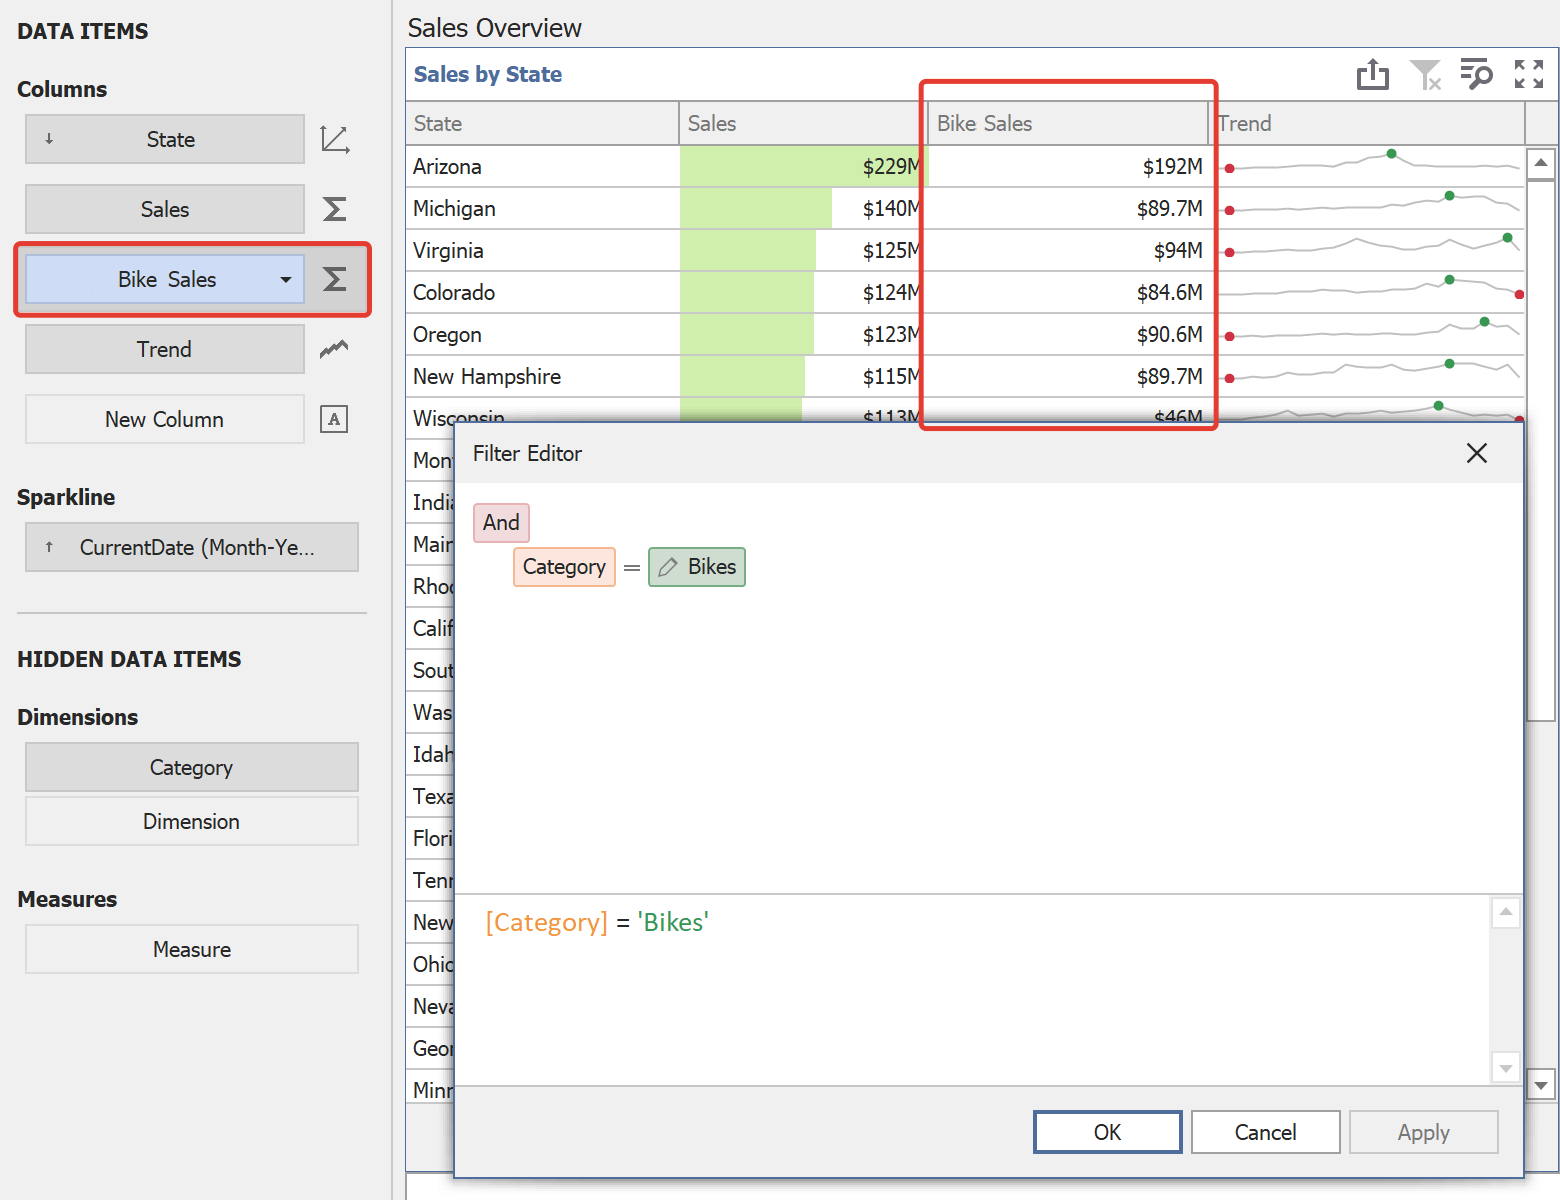Click the equals operator in filter

(x=632, y=567)
